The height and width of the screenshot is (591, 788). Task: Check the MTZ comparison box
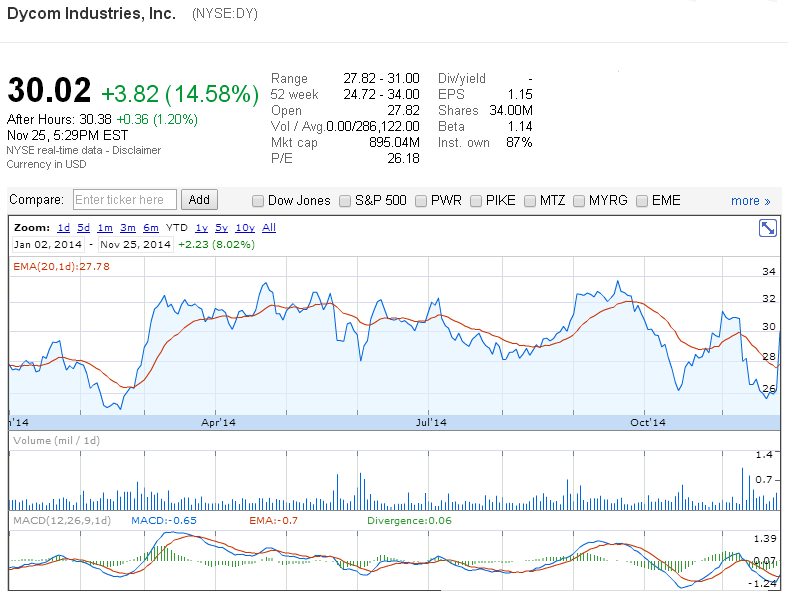tap(530, 201)
